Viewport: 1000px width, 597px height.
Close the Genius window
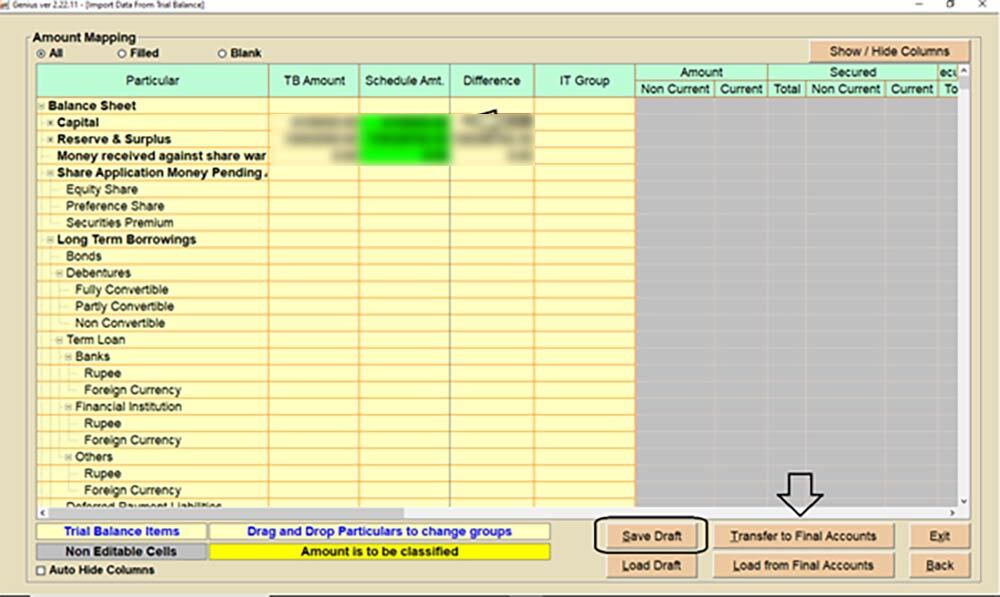pos(983,4)
